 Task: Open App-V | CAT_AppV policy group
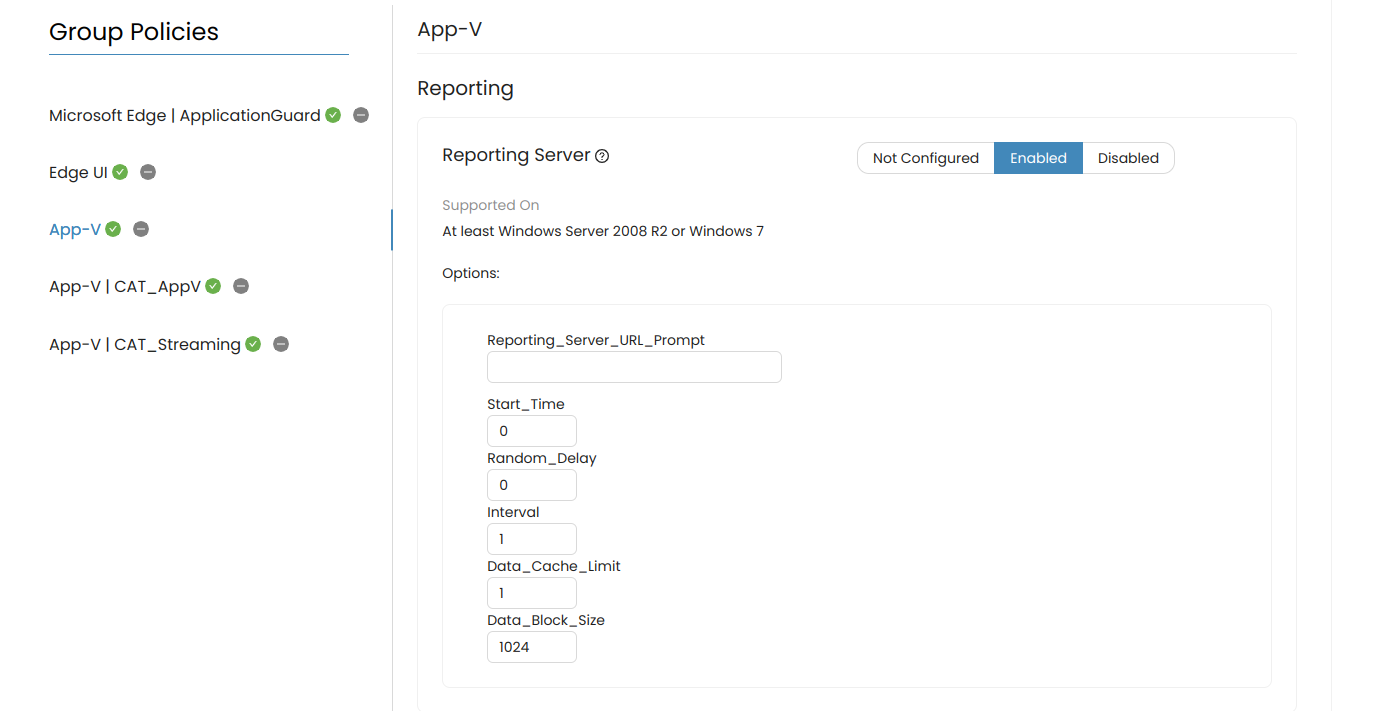125,286
